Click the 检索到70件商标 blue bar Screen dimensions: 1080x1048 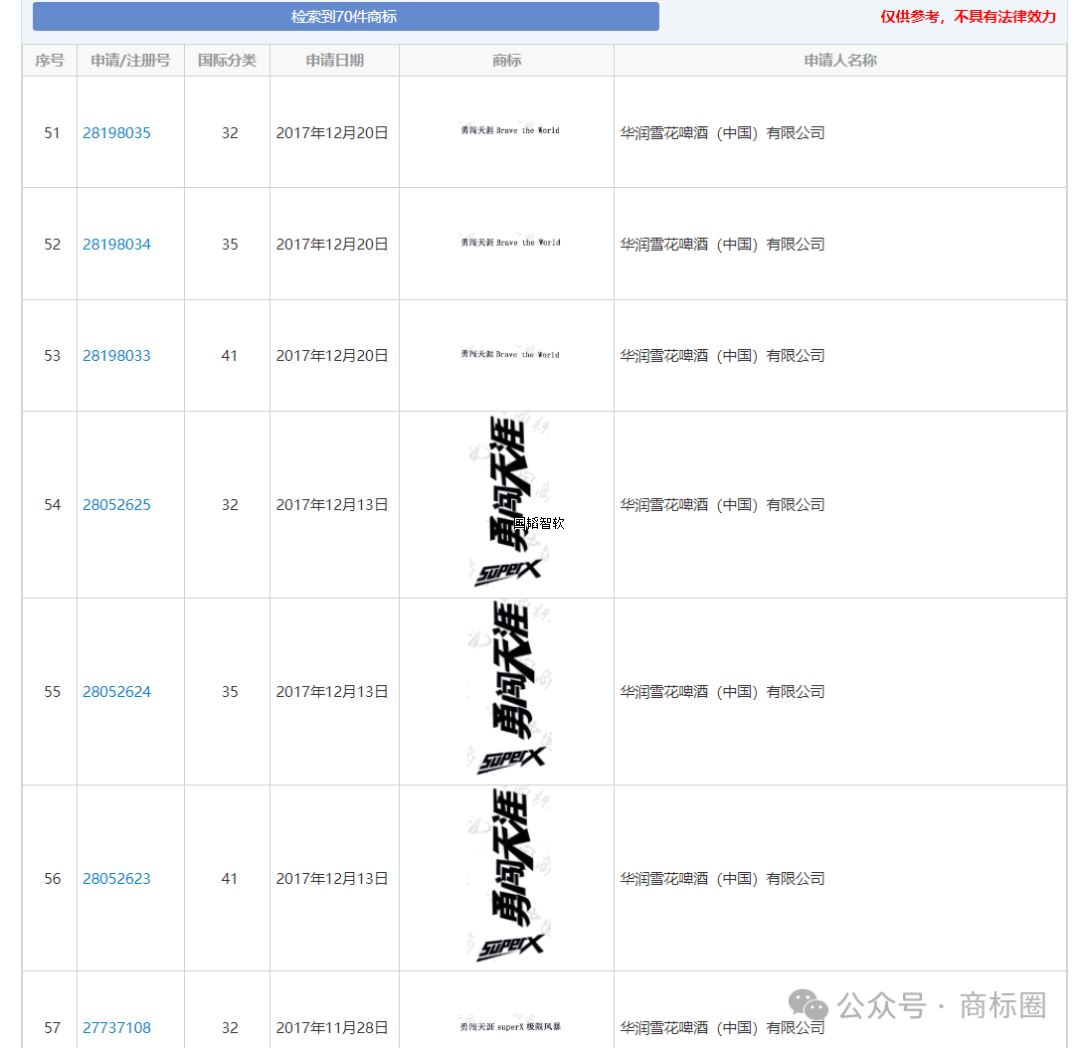(346, 17)
